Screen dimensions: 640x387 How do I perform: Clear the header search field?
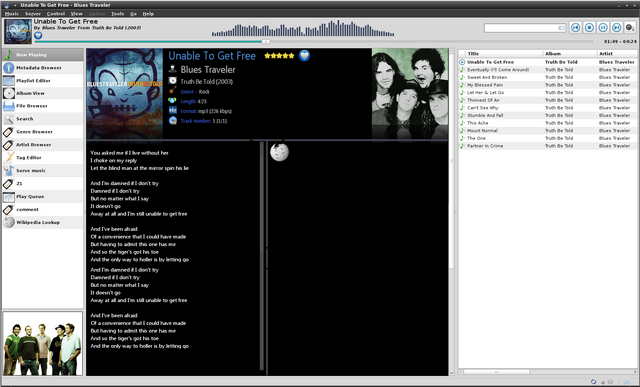(x=562, y=28)
